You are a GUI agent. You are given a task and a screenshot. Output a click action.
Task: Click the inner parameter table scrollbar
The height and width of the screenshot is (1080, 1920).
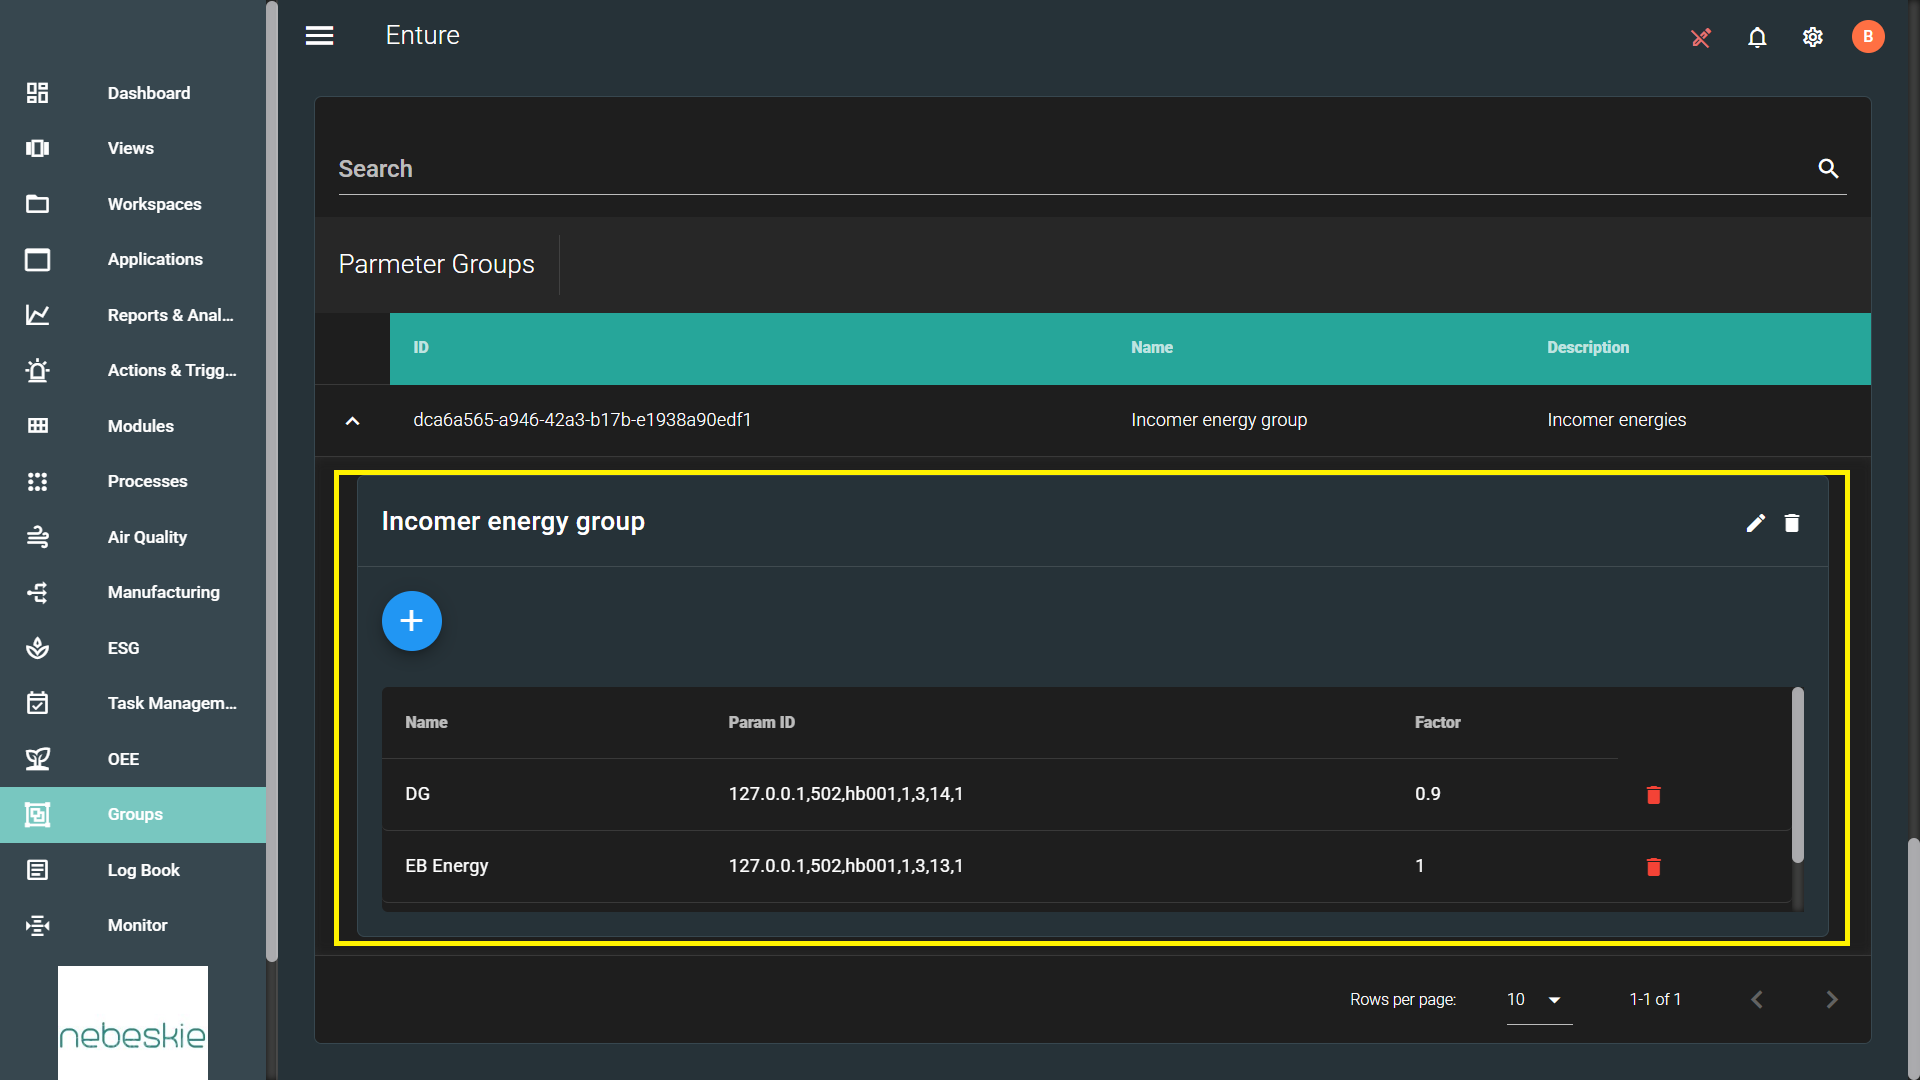pyautogui.click(x=1797, y=775)
